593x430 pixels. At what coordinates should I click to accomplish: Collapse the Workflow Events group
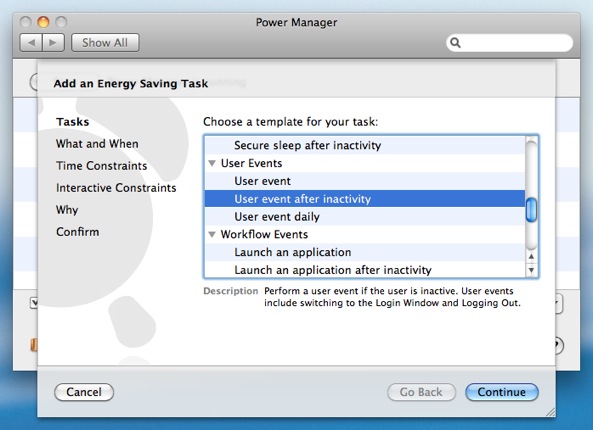(x=212, y=234)
